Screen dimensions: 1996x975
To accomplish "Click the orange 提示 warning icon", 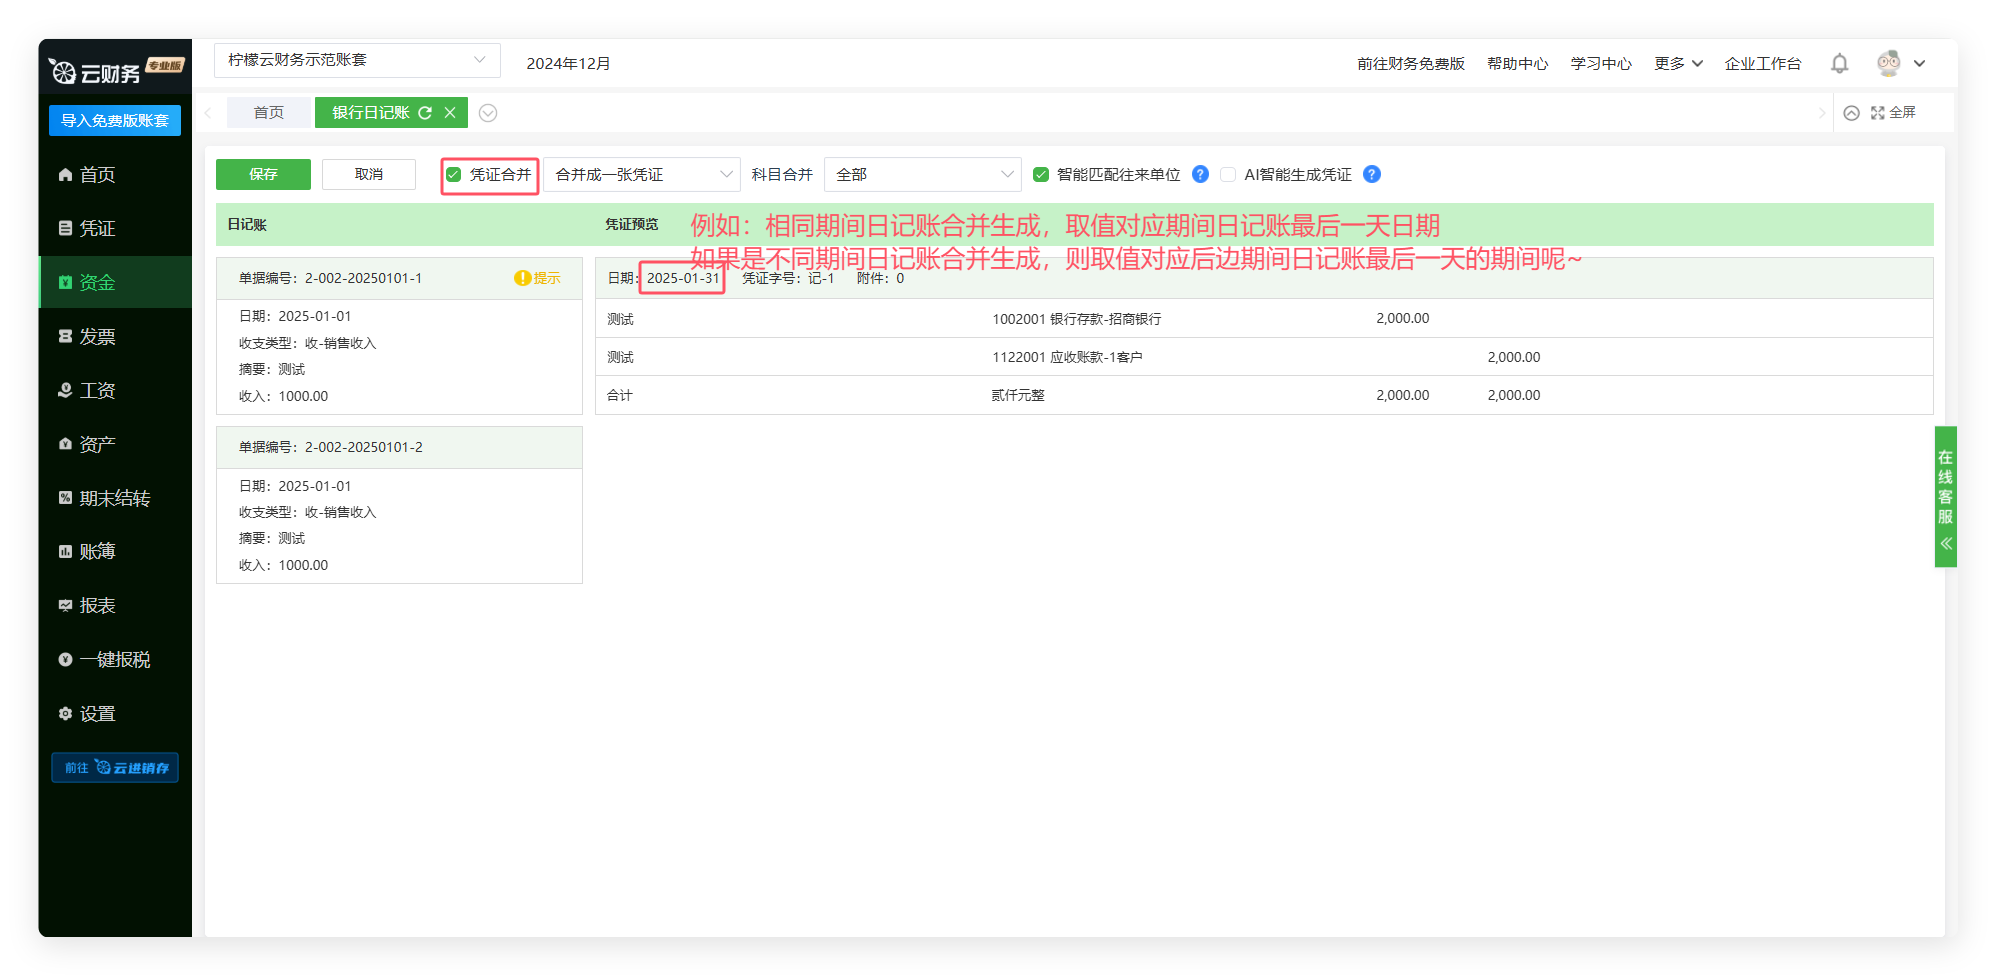I will (x=522, y=278).
